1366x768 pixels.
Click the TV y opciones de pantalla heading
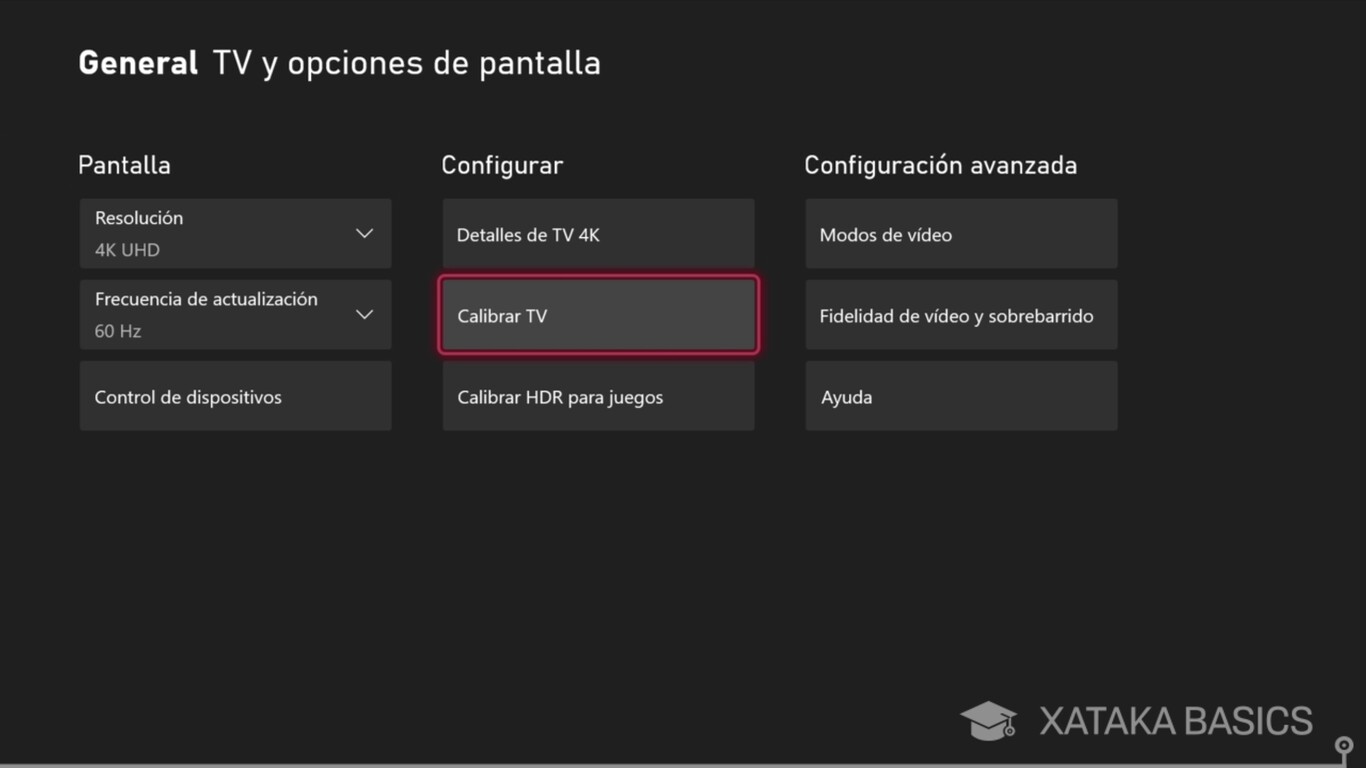405,62
